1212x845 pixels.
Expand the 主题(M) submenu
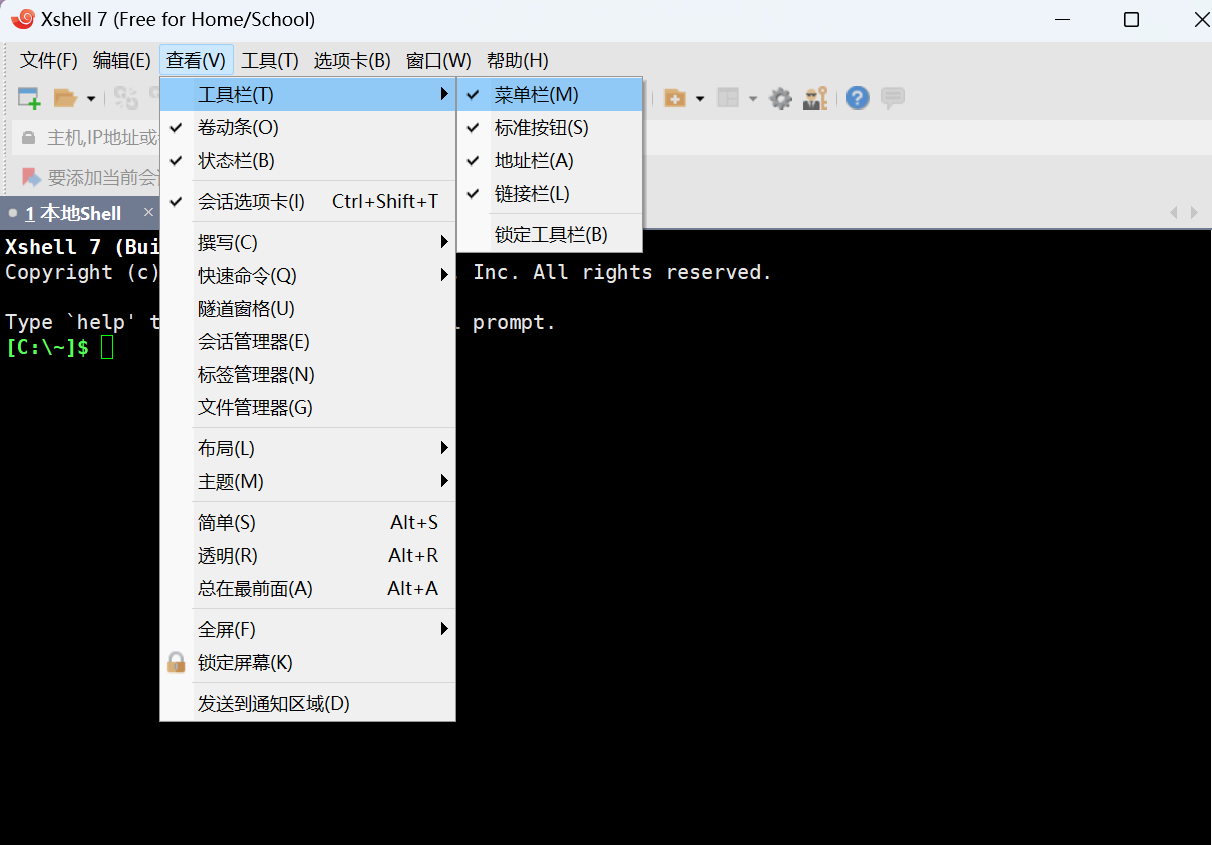tap(307, 481)
